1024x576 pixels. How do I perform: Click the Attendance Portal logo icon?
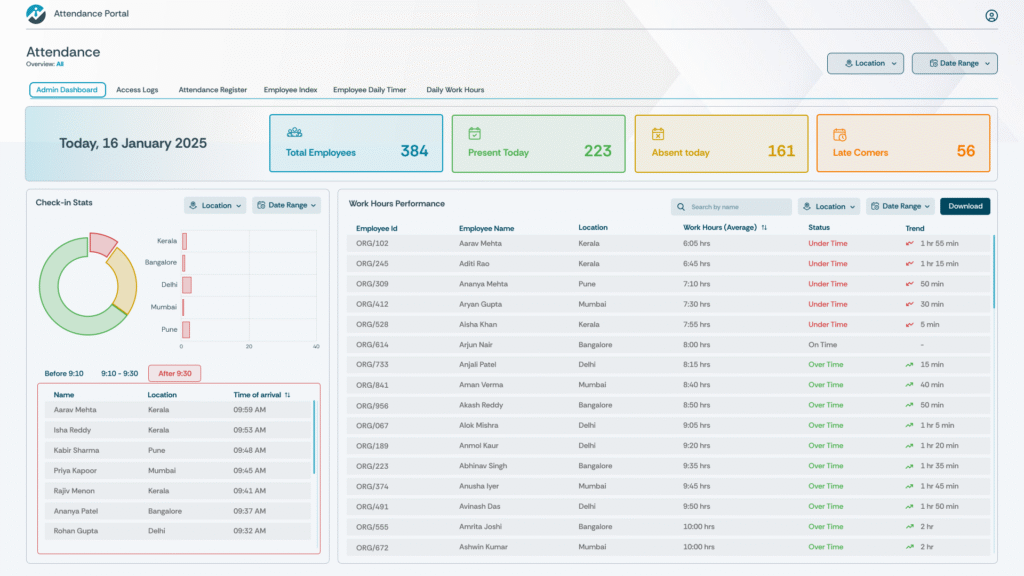(36, 14)
